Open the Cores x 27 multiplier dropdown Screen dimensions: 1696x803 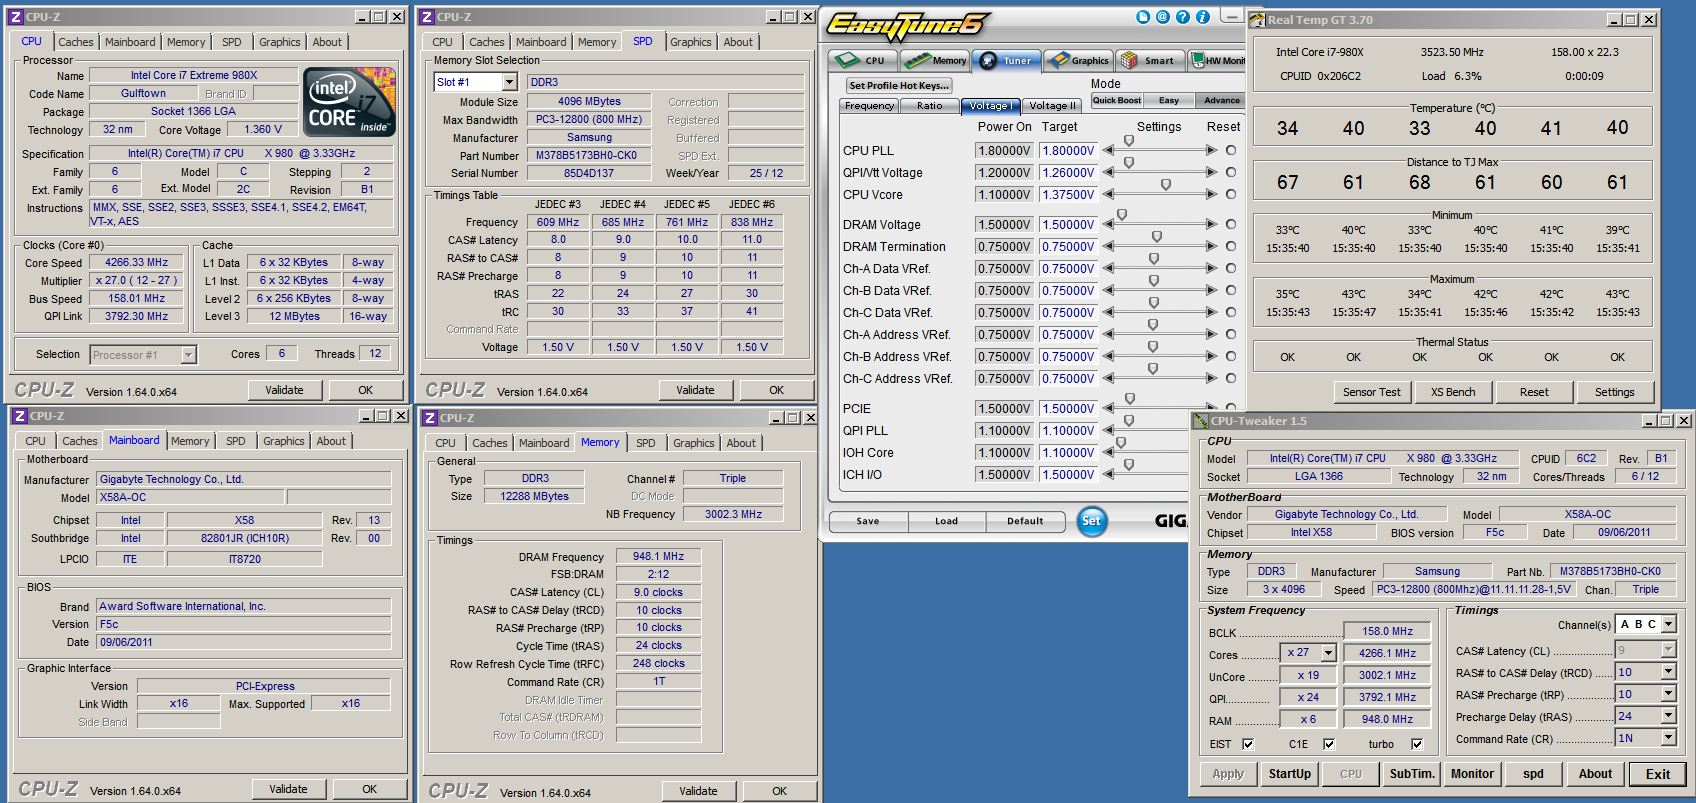tap(1328, 653)
